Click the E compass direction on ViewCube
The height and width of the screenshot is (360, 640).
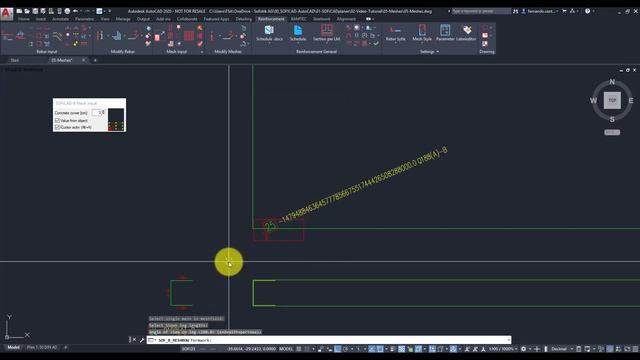(x=631, y=100)
